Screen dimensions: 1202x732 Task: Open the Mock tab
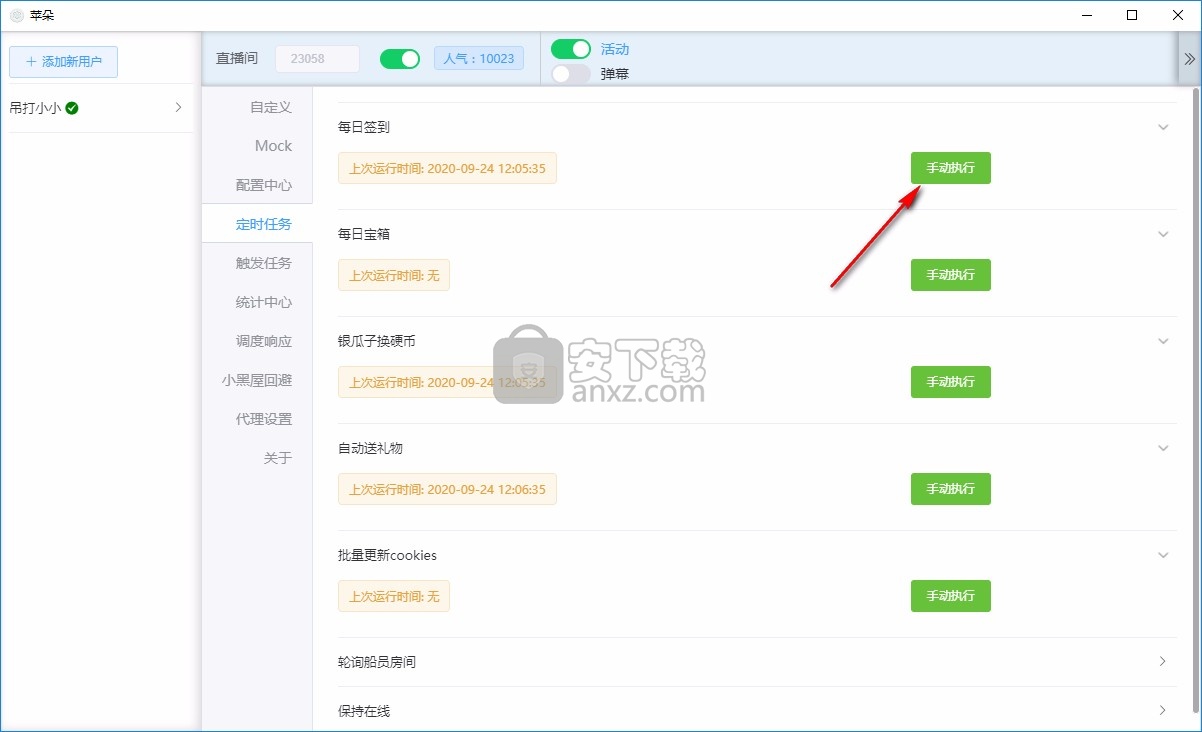(x=258, y=146)
